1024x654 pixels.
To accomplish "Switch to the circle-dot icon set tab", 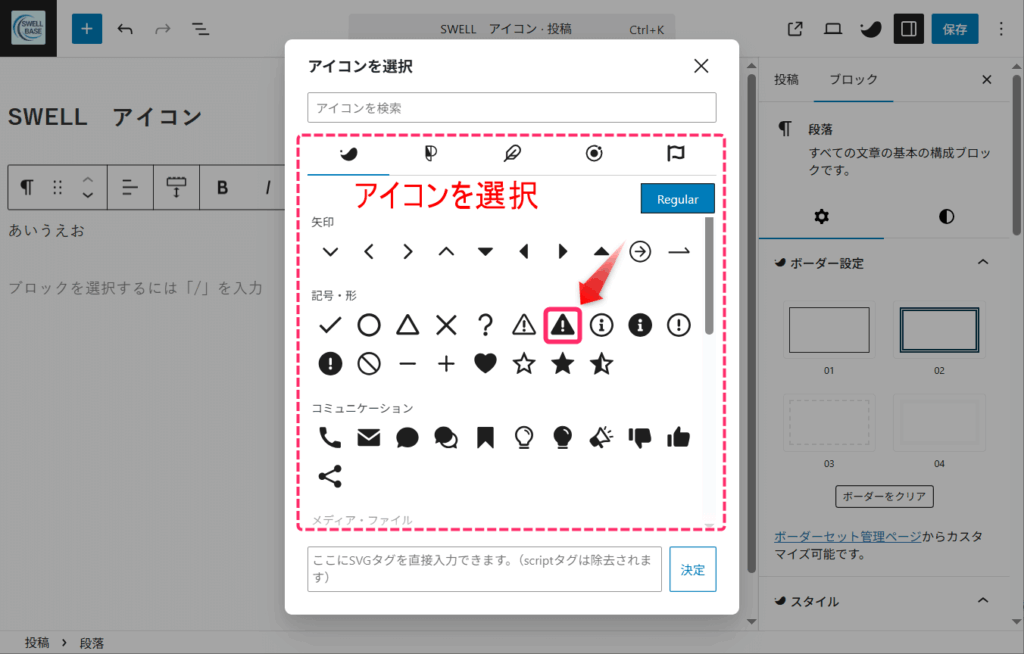I will pos(594,154).
